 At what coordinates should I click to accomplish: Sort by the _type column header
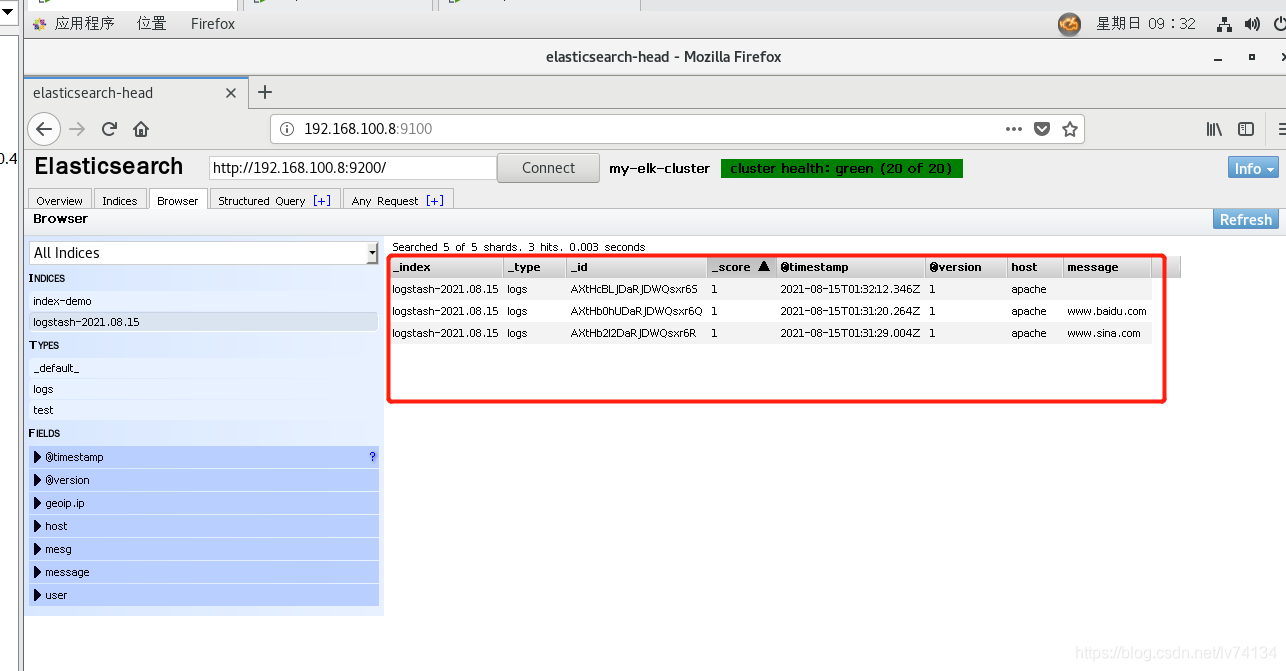(x=535, y=267)
